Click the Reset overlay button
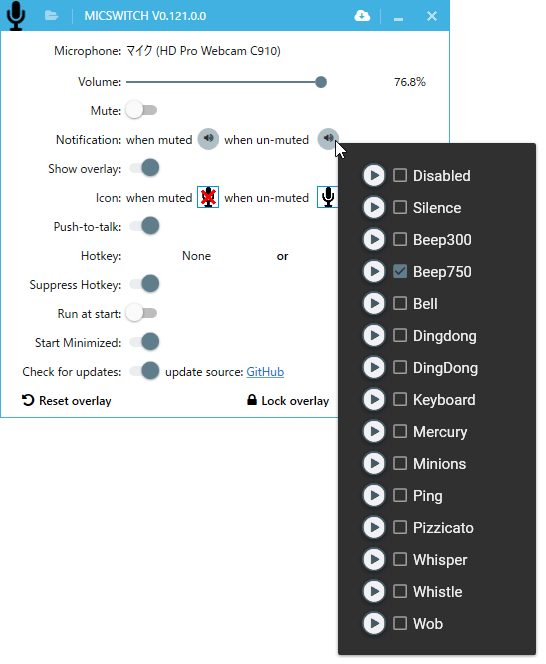 [x=67, y=401]
